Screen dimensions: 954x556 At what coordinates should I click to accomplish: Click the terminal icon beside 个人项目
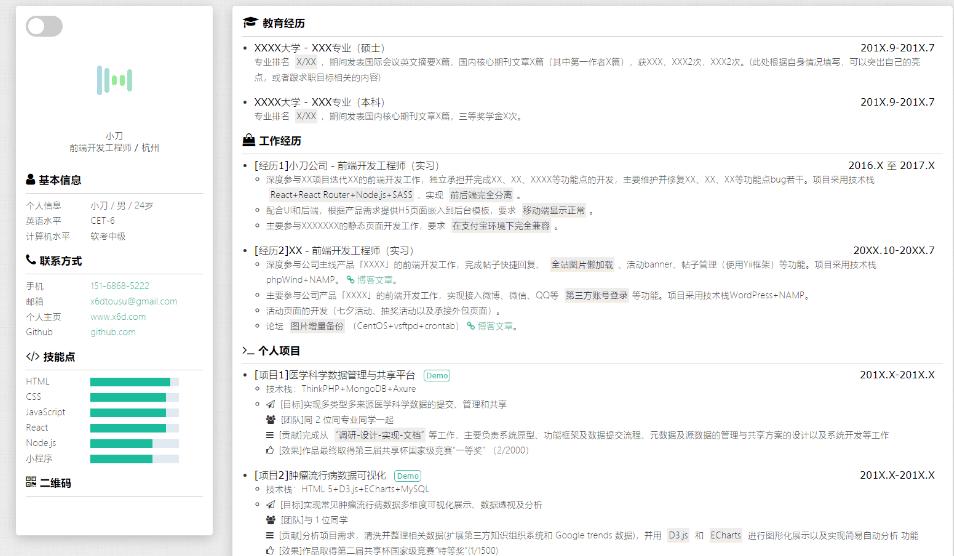[x=248, y=350]
